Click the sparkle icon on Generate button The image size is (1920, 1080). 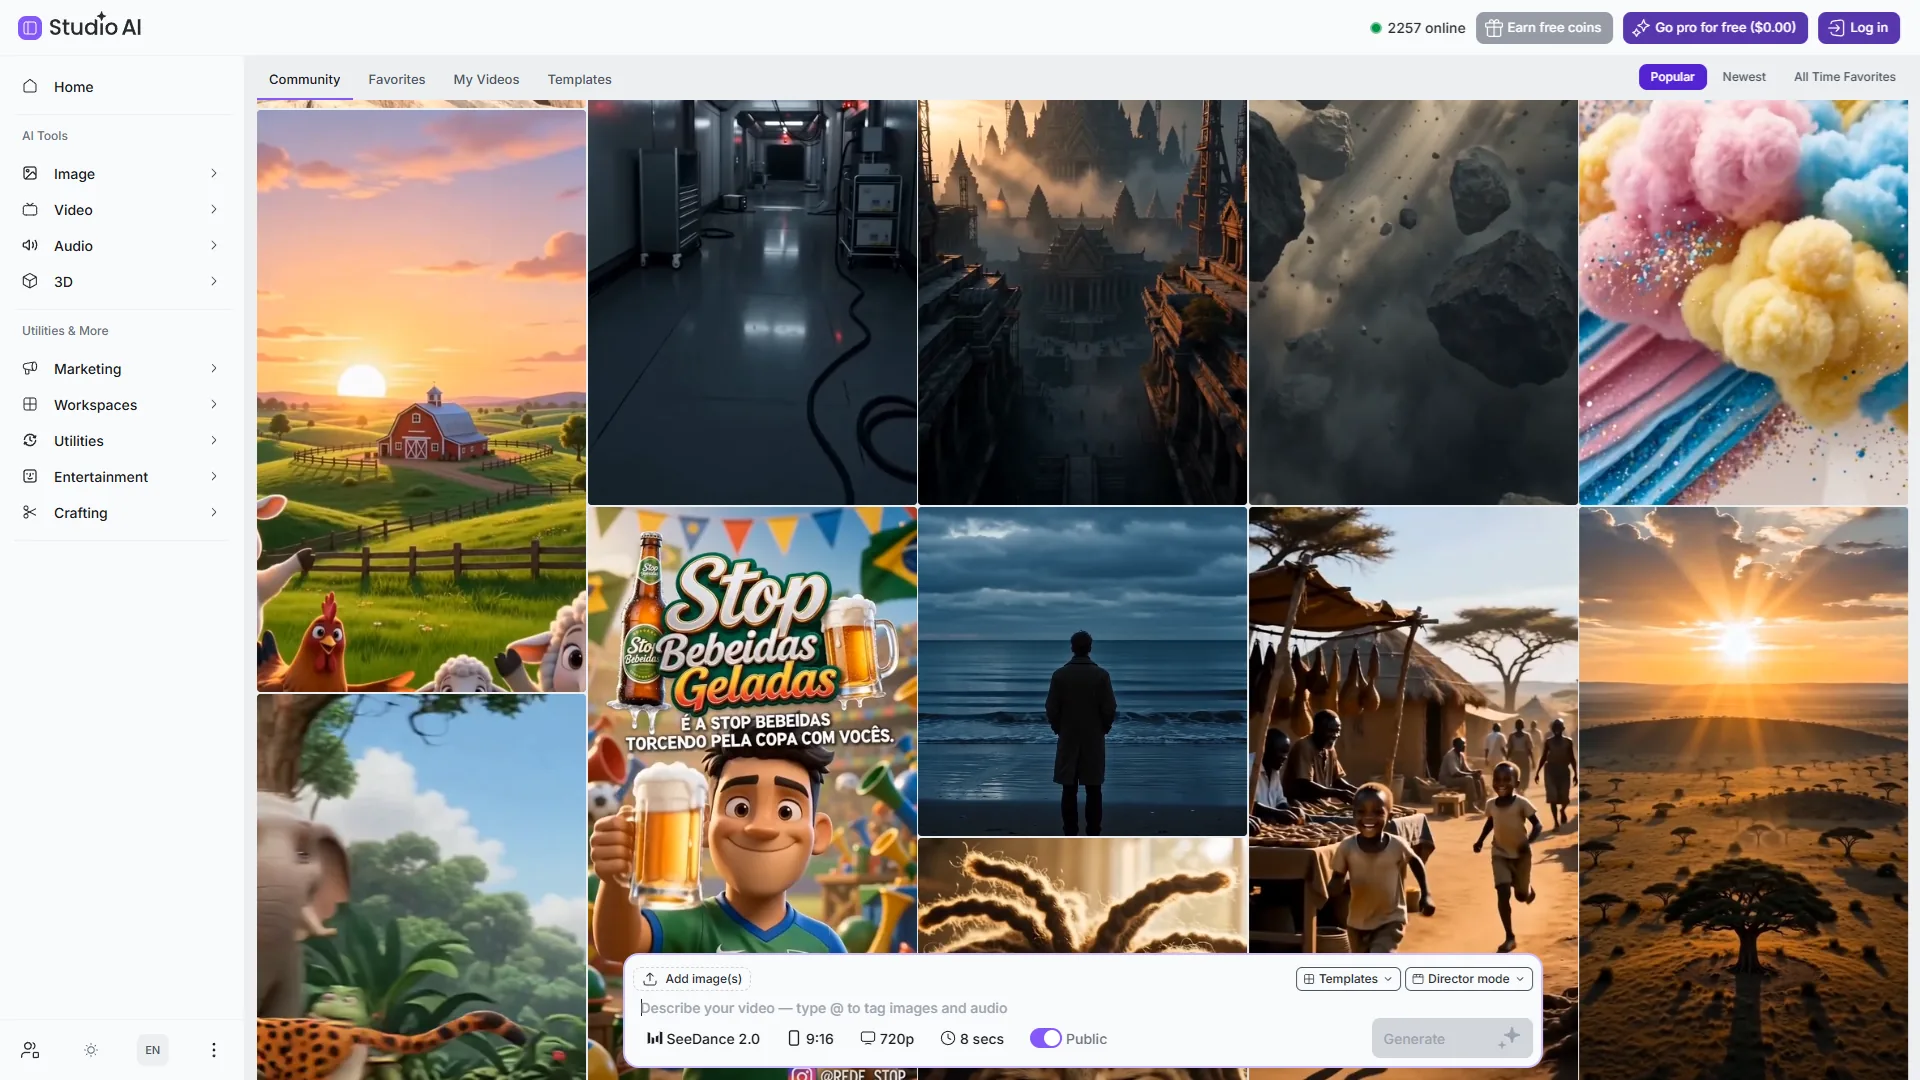1509,1038
